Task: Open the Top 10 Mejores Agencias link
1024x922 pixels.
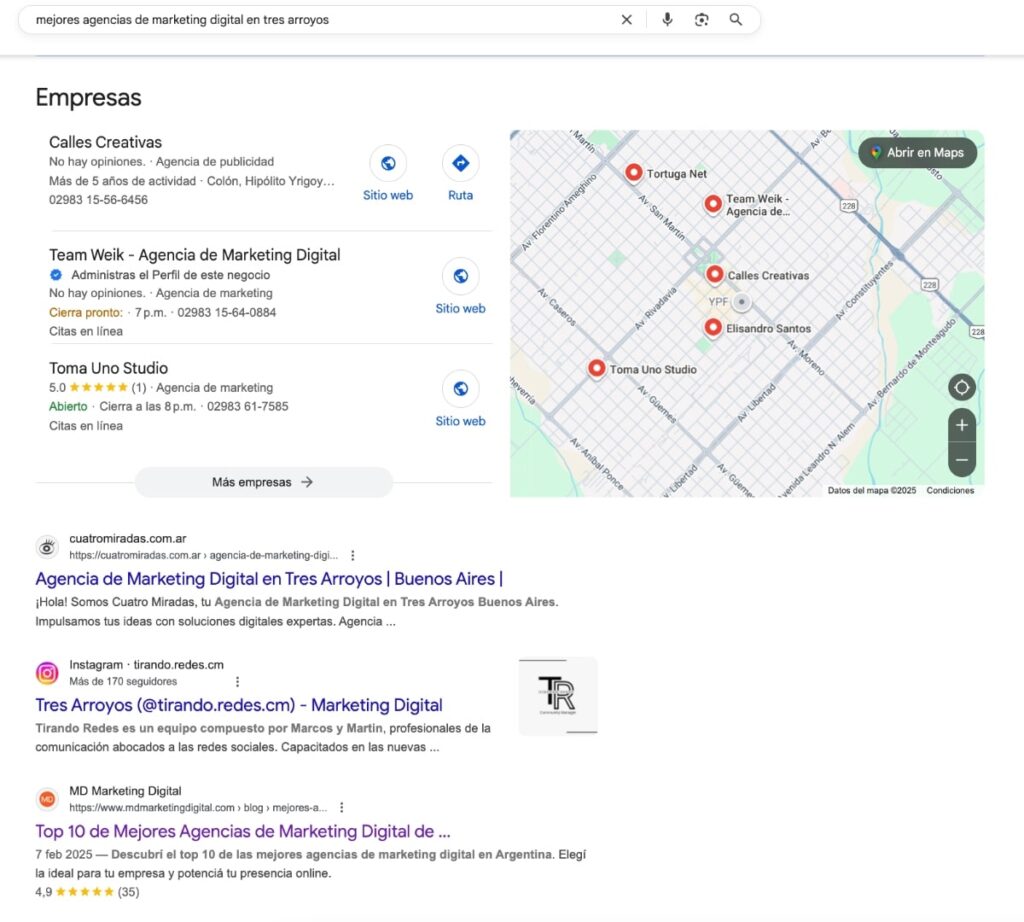Action: [242, 831]
